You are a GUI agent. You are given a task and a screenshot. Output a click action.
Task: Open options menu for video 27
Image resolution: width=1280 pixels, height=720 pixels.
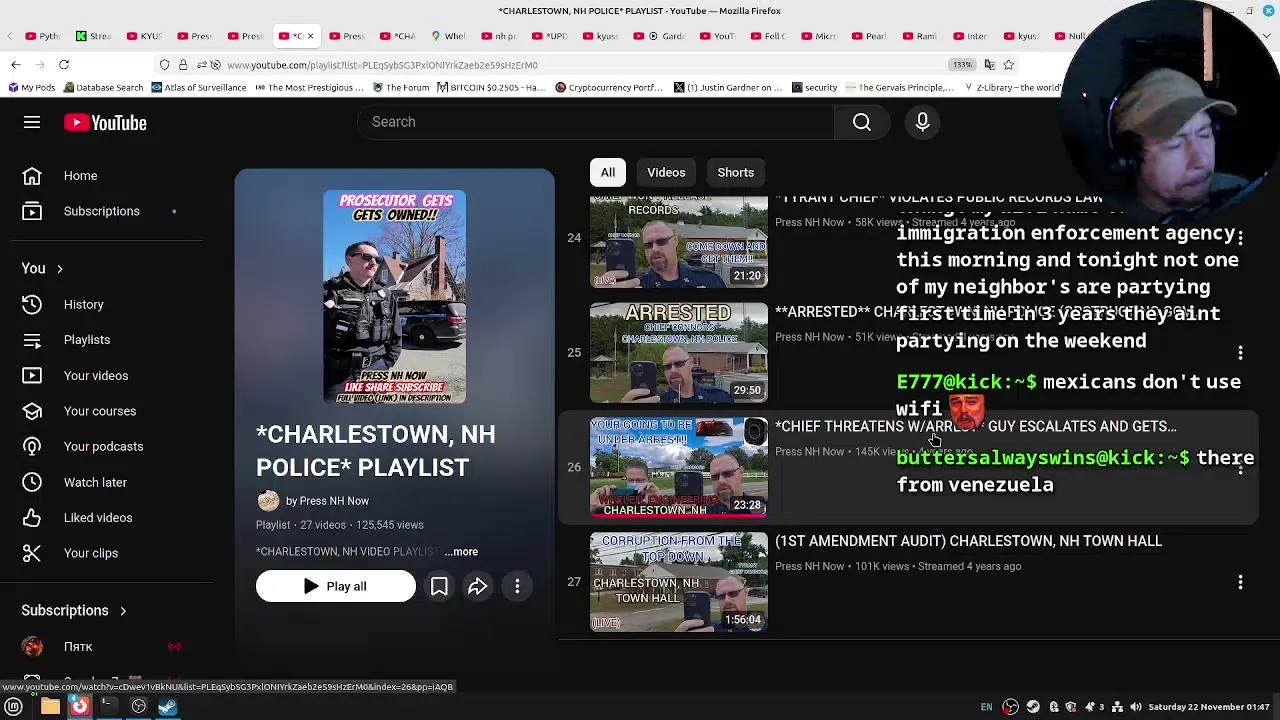[x=1240, y=582]
